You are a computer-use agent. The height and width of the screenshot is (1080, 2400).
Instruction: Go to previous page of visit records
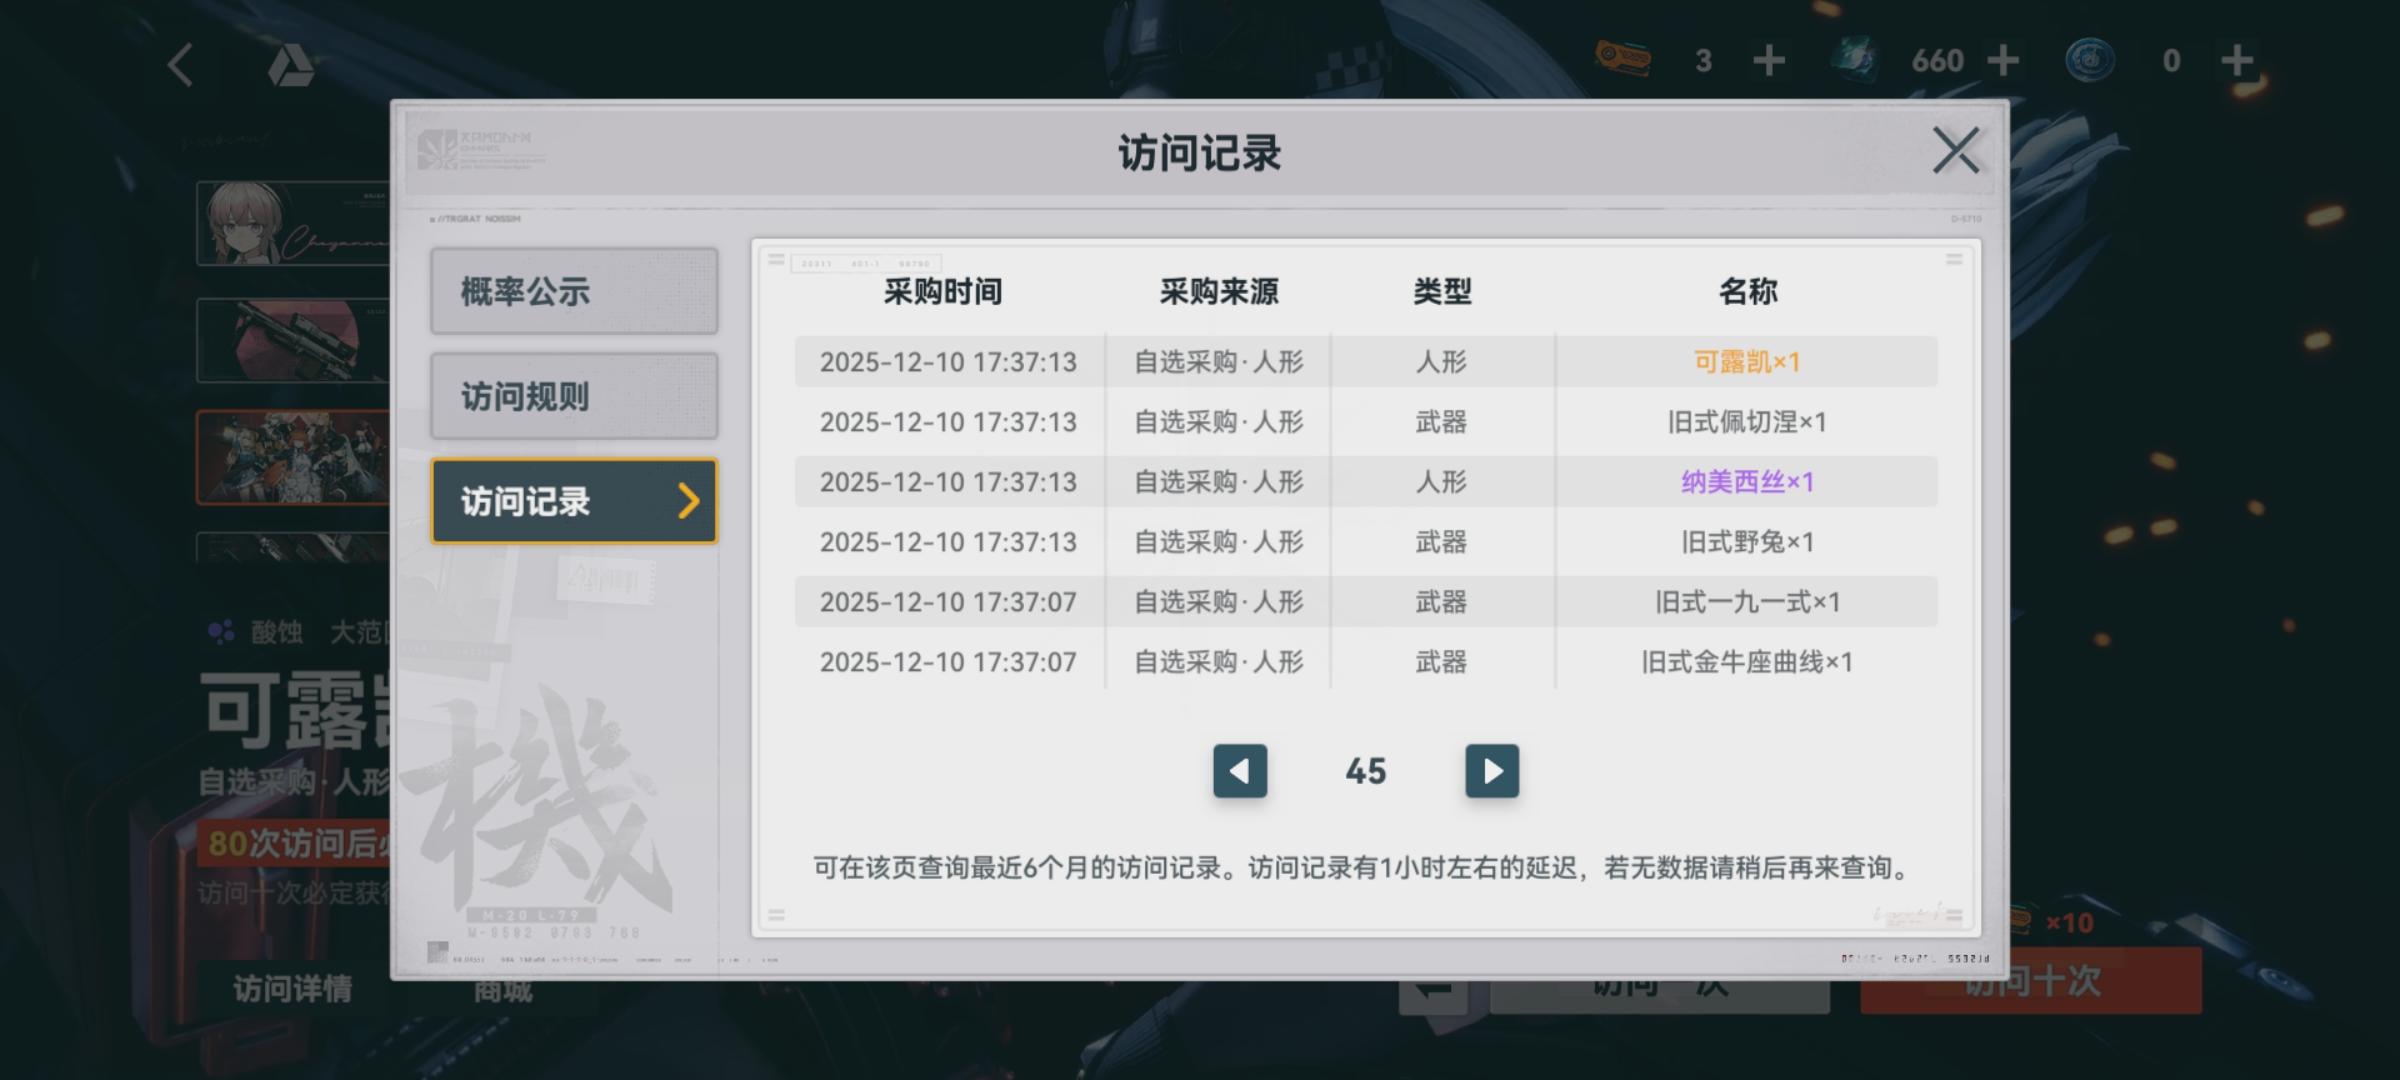point(1240,771)
